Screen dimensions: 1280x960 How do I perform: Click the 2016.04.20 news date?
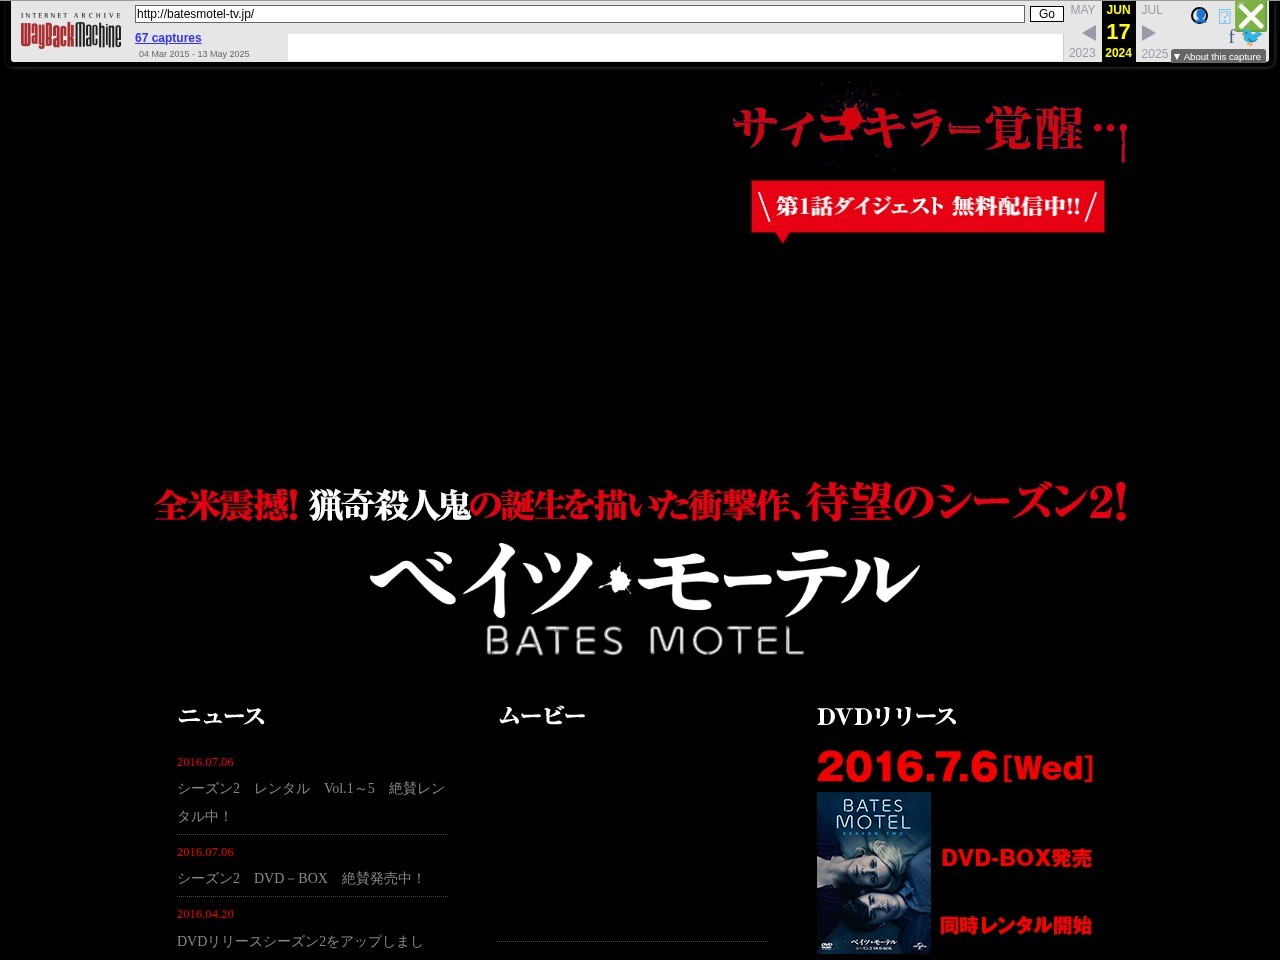(x=205, y=914)
